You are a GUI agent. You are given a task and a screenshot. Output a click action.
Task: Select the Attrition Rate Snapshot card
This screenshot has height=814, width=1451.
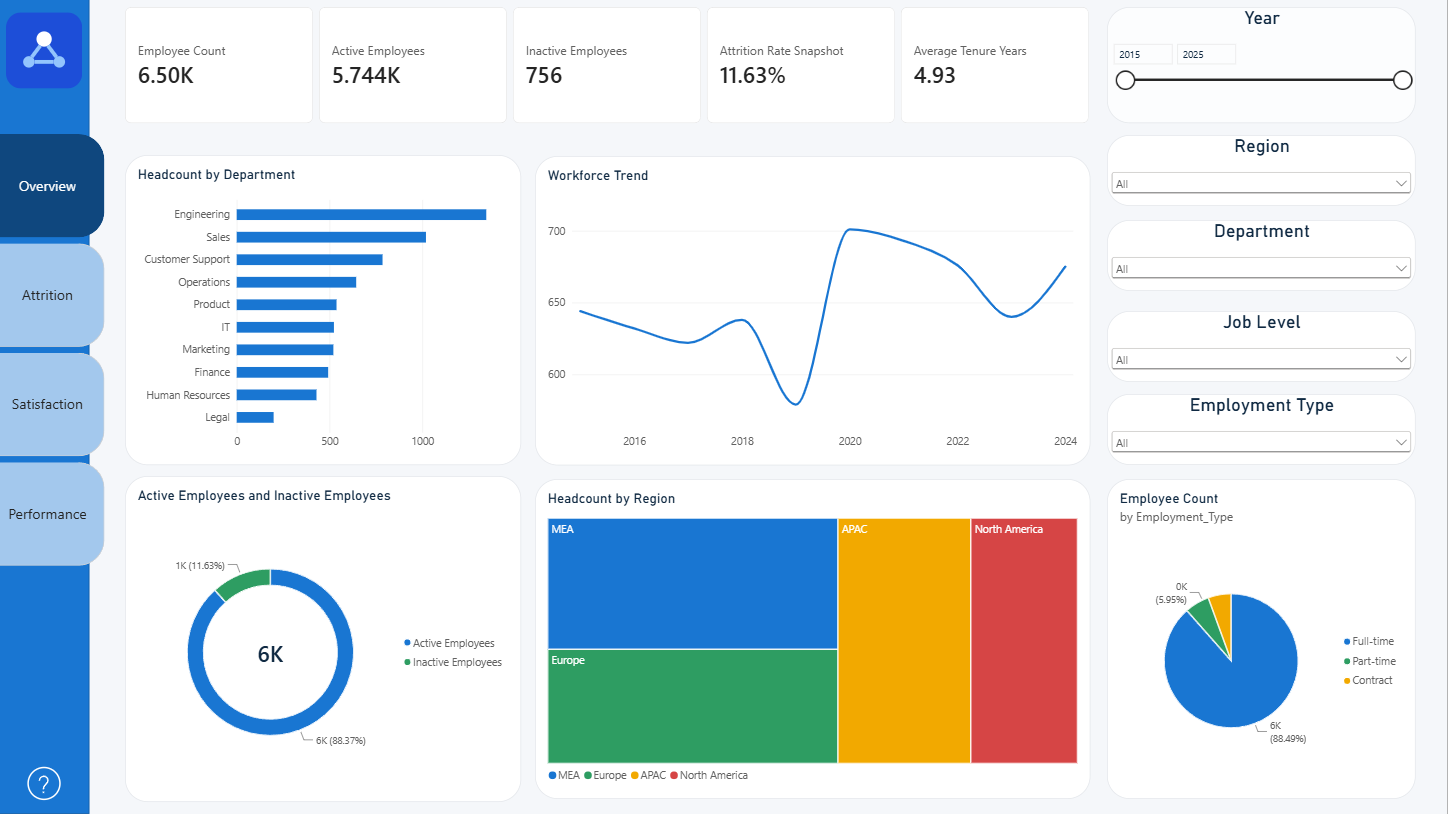[x=801, y=65]
